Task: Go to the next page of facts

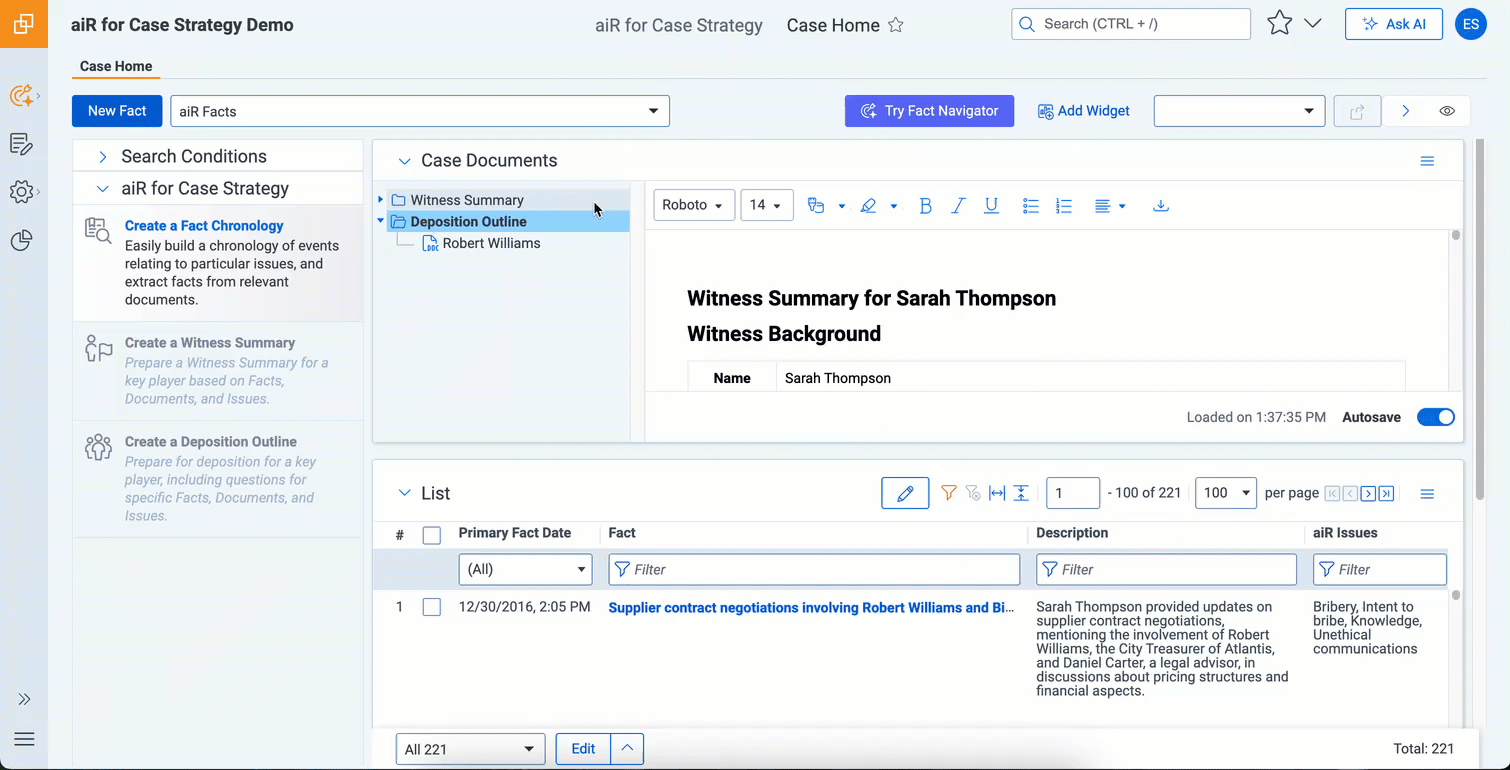Action: (1368, 494)
